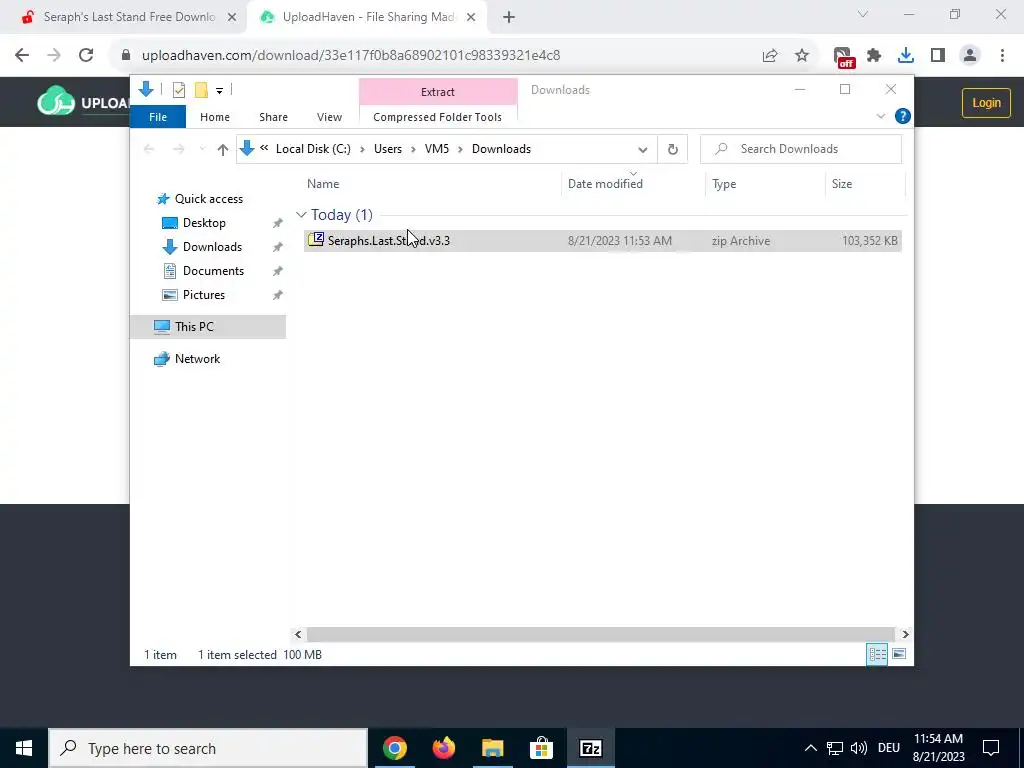
Task: Click horizontal scrollbar left arrow
Action: 298,634
